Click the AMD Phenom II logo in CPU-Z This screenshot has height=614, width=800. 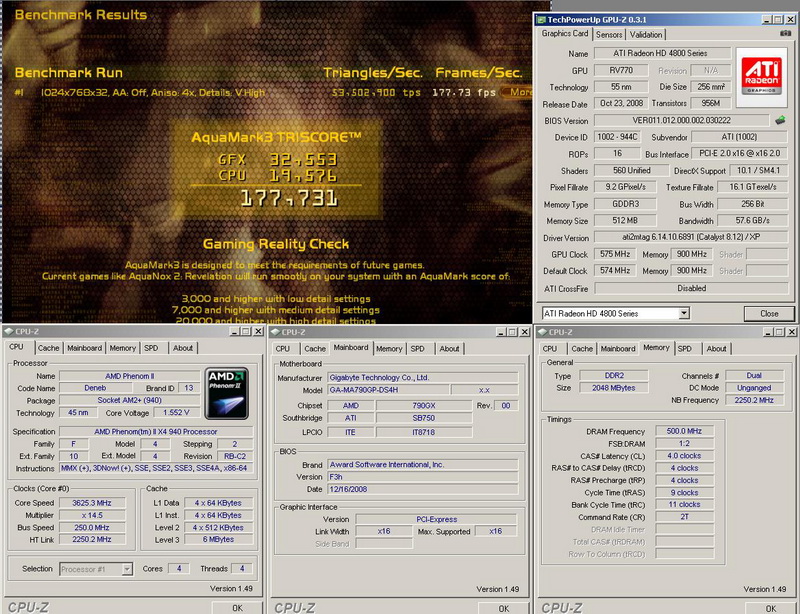click(x=227, y=393)
